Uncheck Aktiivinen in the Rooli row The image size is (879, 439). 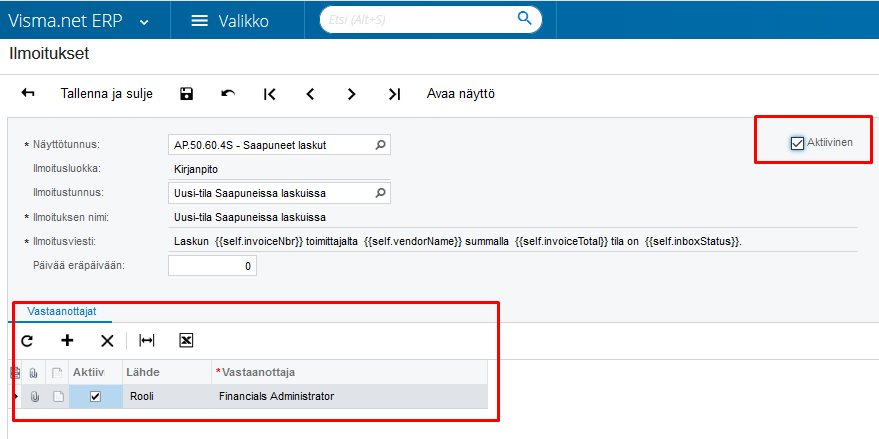[x=95, y=397]
